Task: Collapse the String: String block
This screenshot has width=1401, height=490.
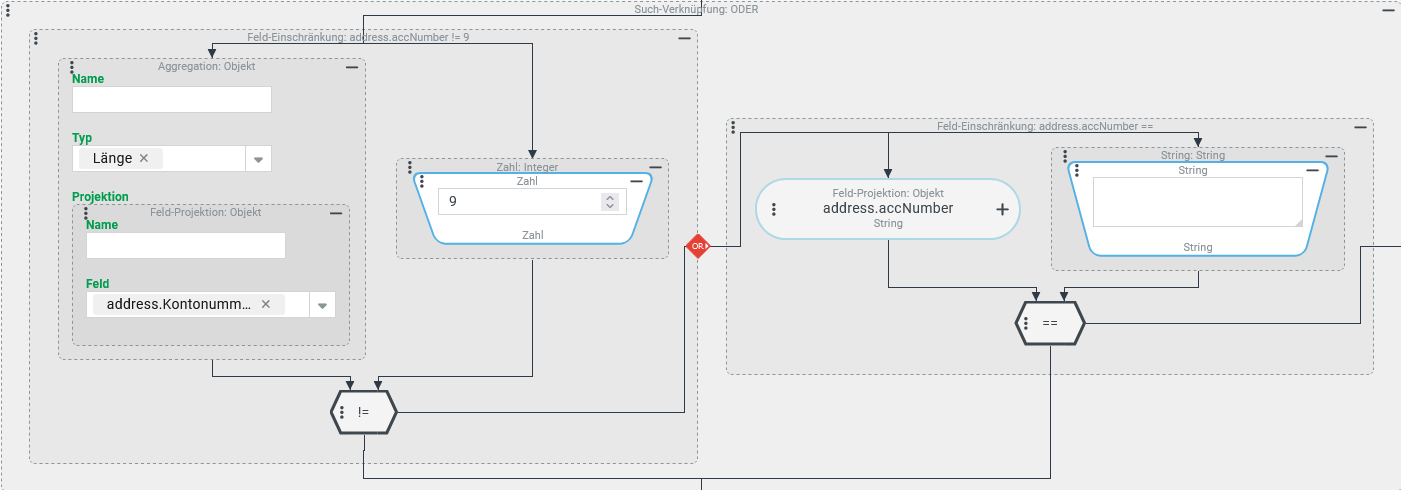Action: click(x=1331, y=155)
